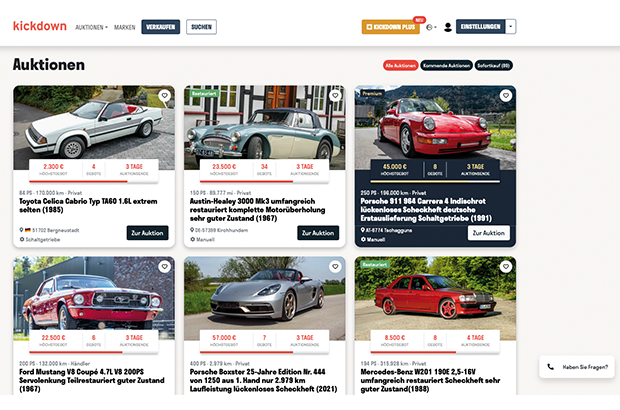The image size is (620, 410).
Task: Click the Restauriert badge on Mercedes
Action: pyautogui.click(x=375, y=264)
